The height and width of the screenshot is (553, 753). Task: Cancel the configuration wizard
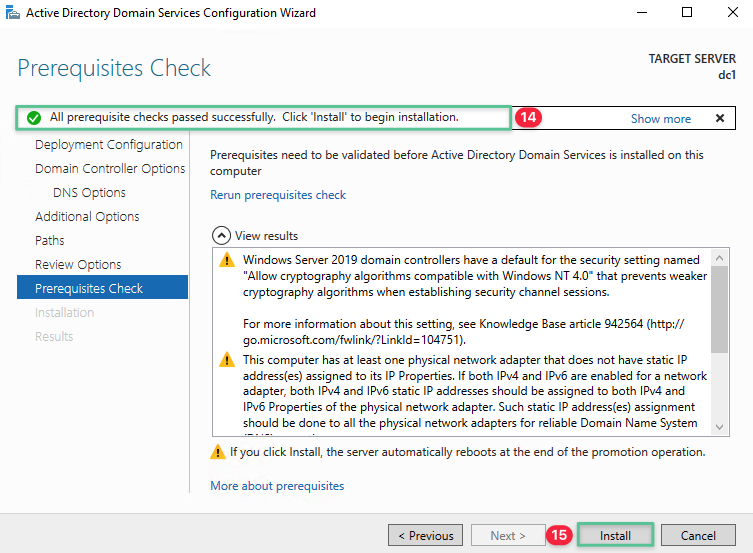click(x=698, y=535)
